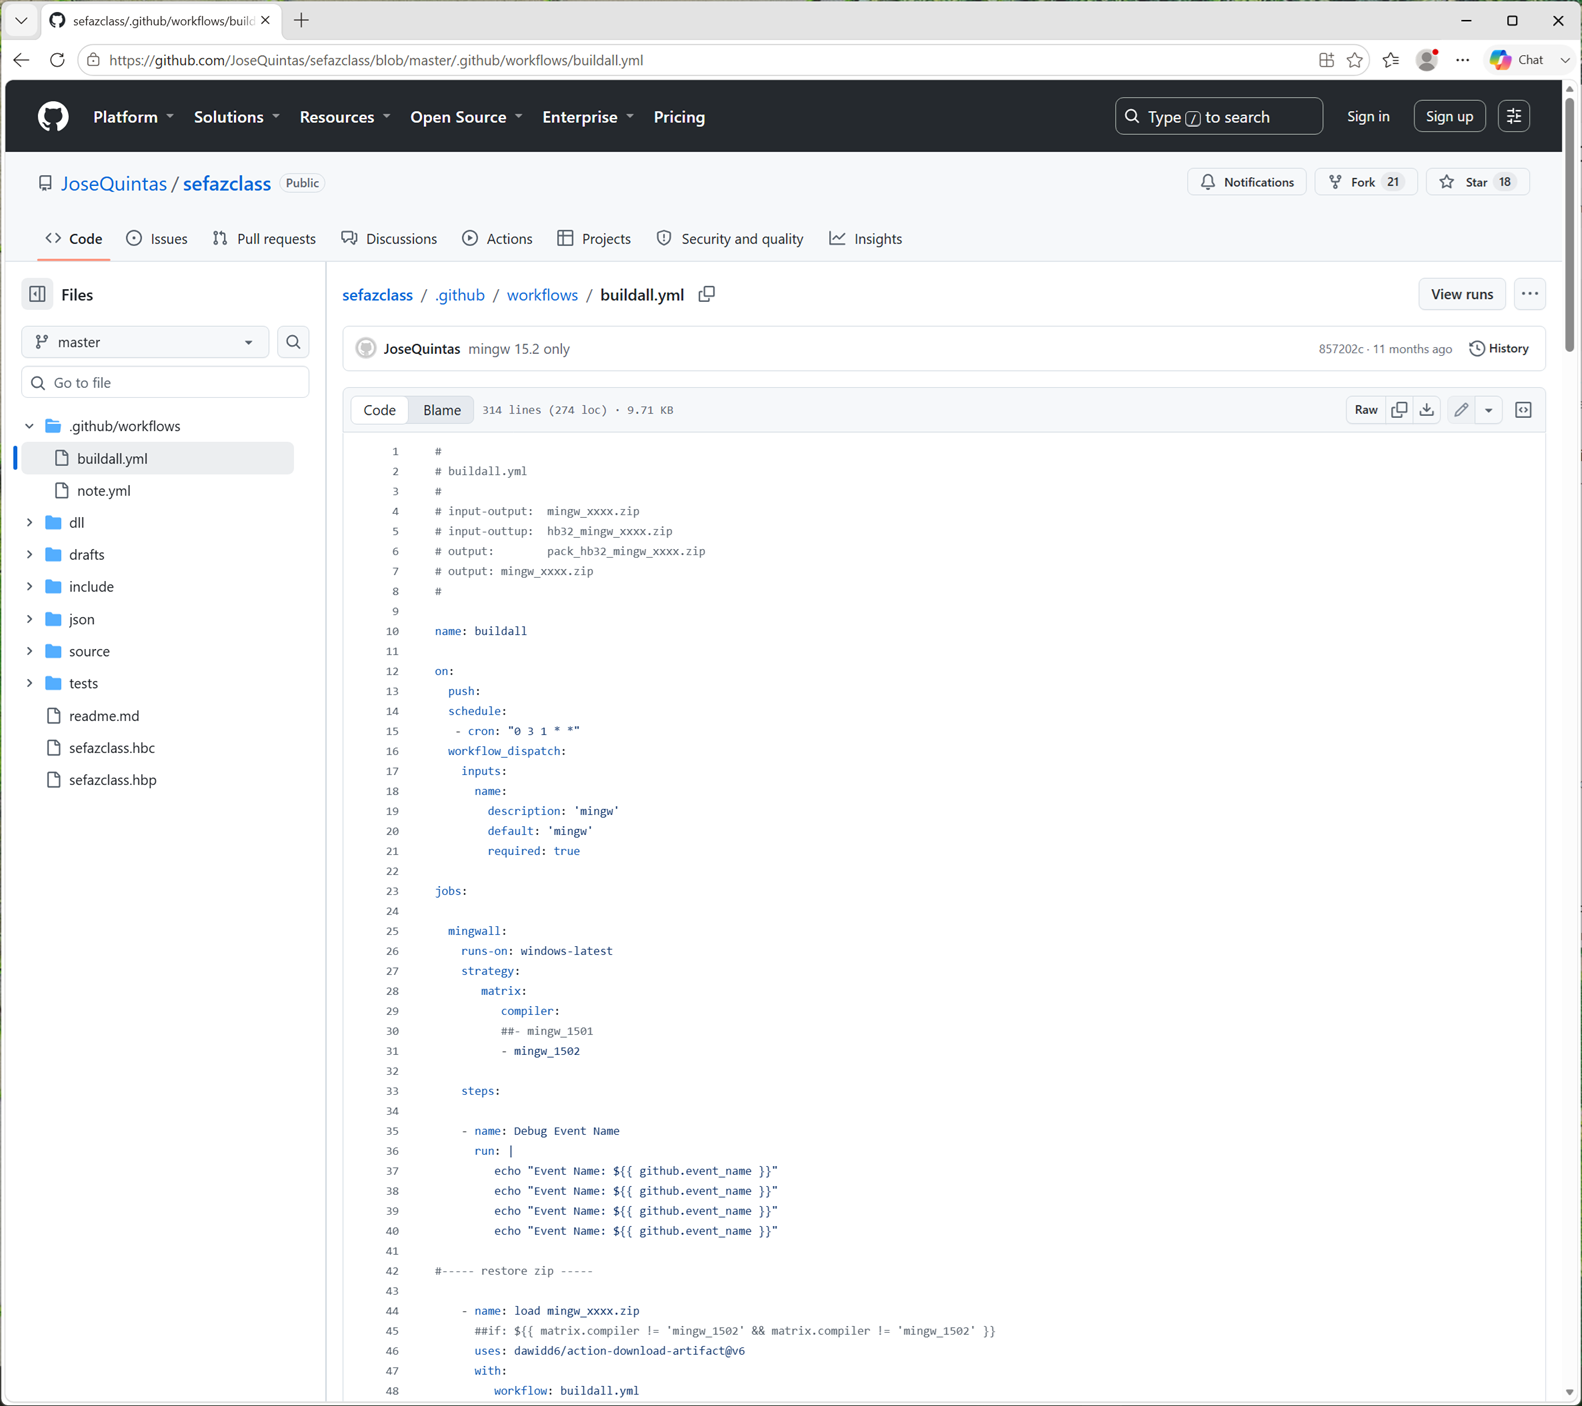Image resolution: width=1582 pixels, height=1406 pixels.
Task: Expand the Enterprise menu
Action: click(588, 117)
